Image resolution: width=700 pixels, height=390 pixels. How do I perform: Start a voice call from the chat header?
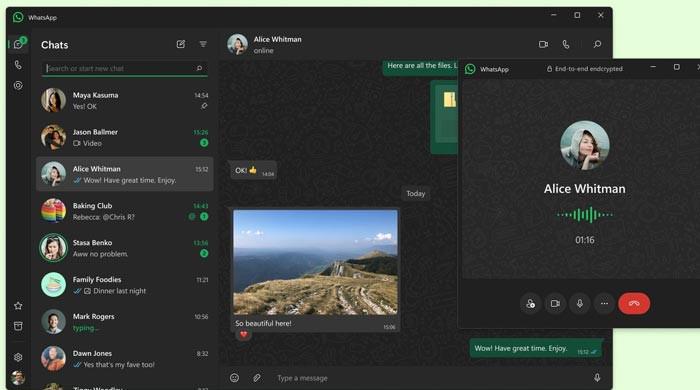click(566, 44)
